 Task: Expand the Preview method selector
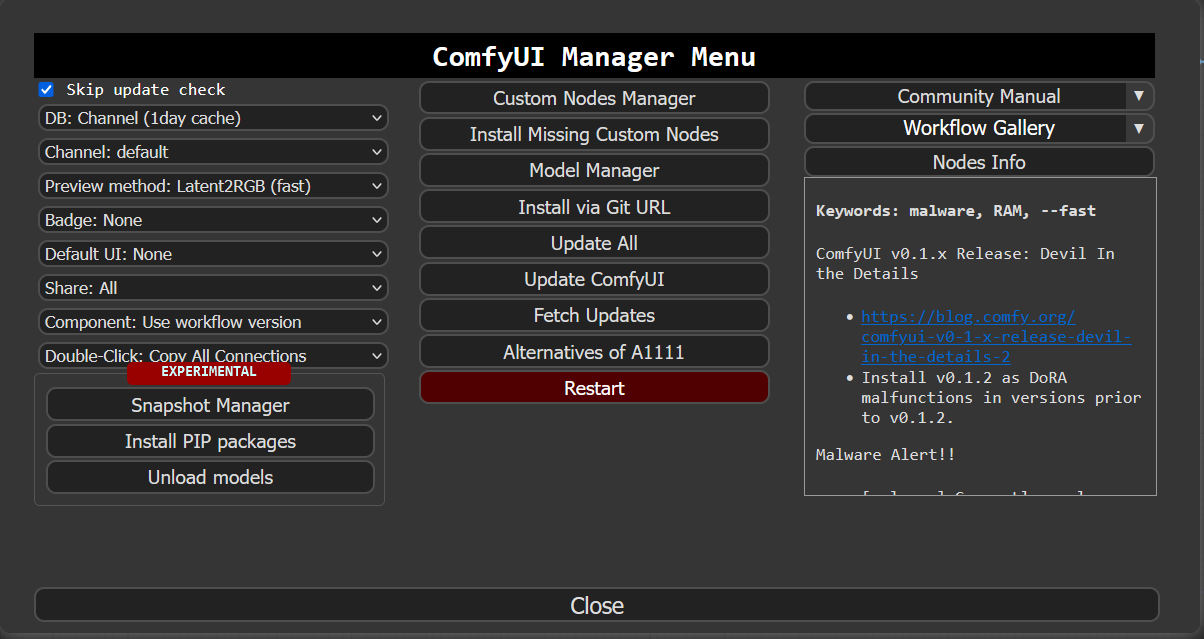click(x=213, y=185)
